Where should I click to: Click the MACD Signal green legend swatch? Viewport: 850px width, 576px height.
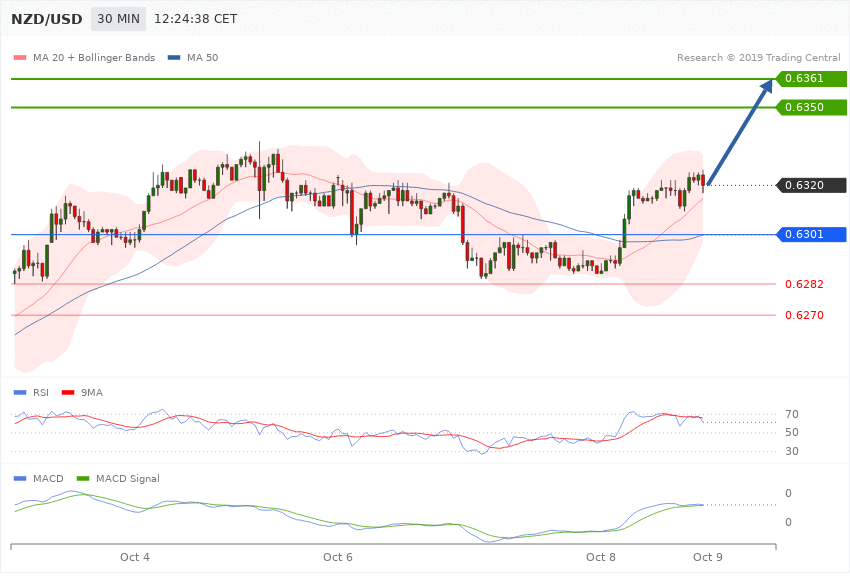coord(83,478)
